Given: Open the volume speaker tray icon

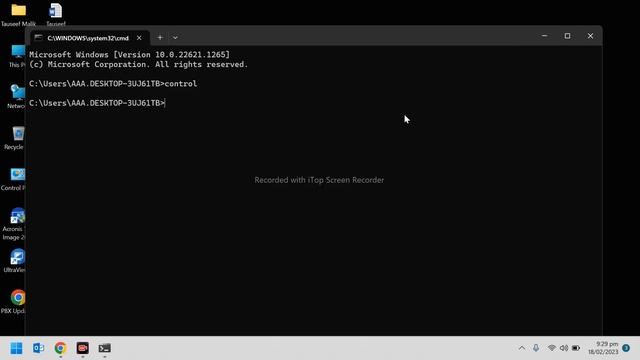Looking at the screenshot, I should (564, 348).
